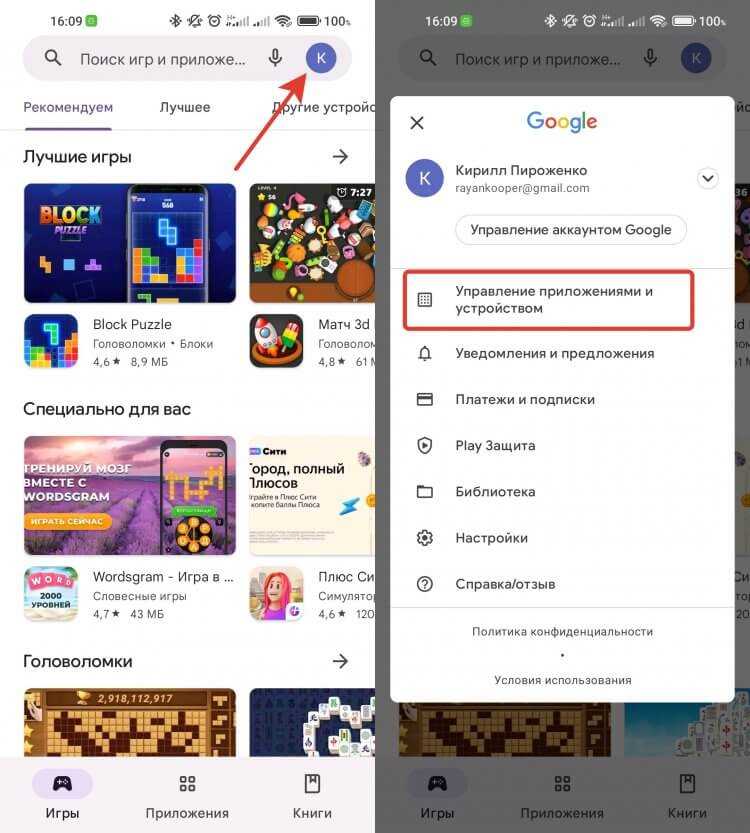Open Справка/отзыв help item
Screen dimensions: 750x833
coord(562,584)
